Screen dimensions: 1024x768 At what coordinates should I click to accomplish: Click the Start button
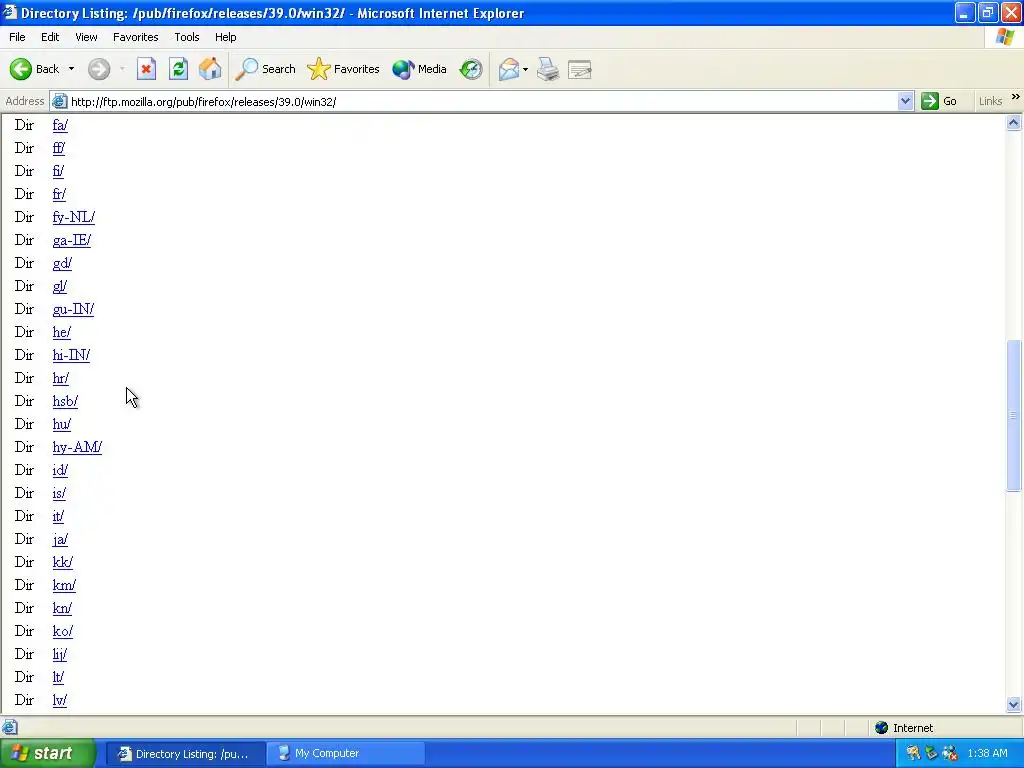[x=47, y=754]
